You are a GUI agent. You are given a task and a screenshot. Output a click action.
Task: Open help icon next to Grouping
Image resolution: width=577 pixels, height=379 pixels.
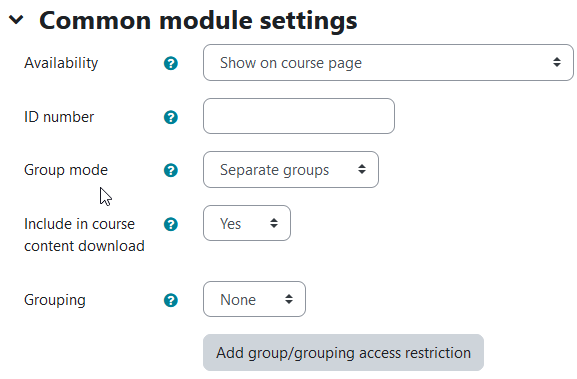(171, 300)
